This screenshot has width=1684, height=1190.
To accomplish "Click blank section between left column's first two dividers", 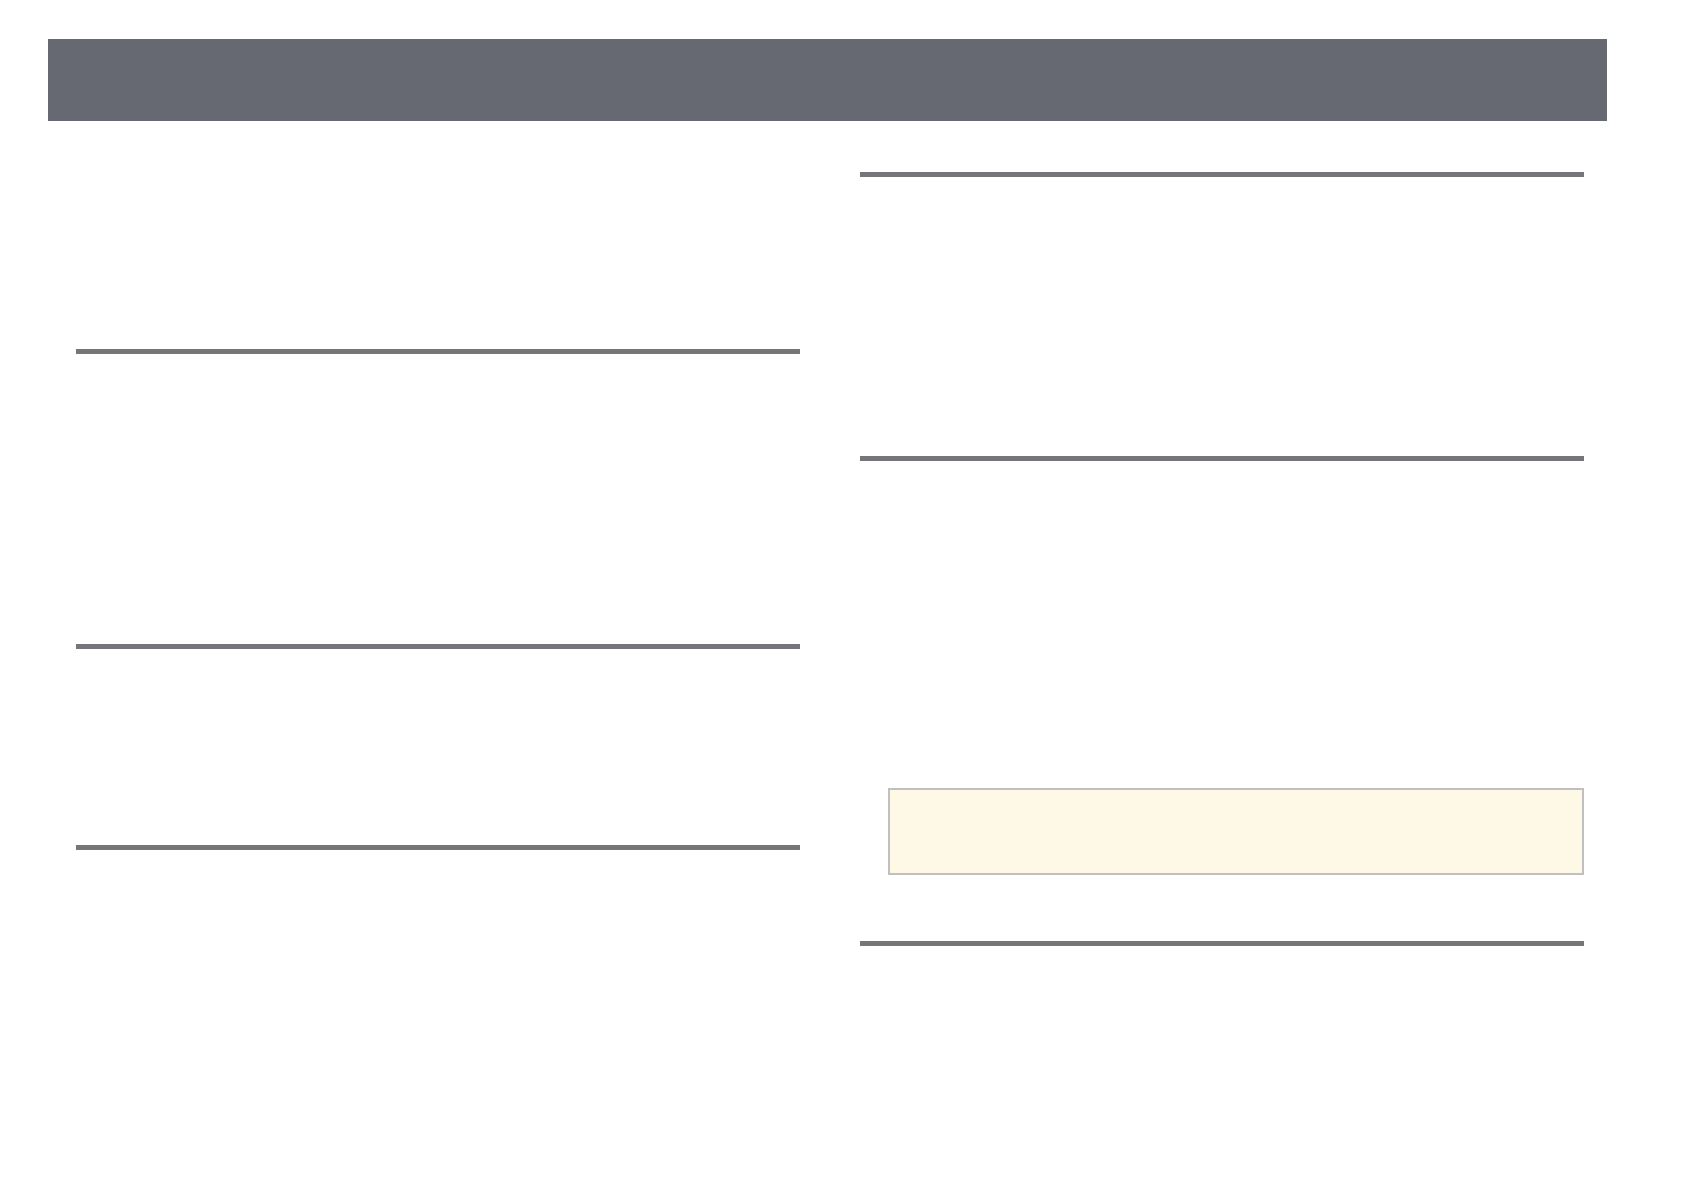I will pyautogui.click(x=438, y=500).
